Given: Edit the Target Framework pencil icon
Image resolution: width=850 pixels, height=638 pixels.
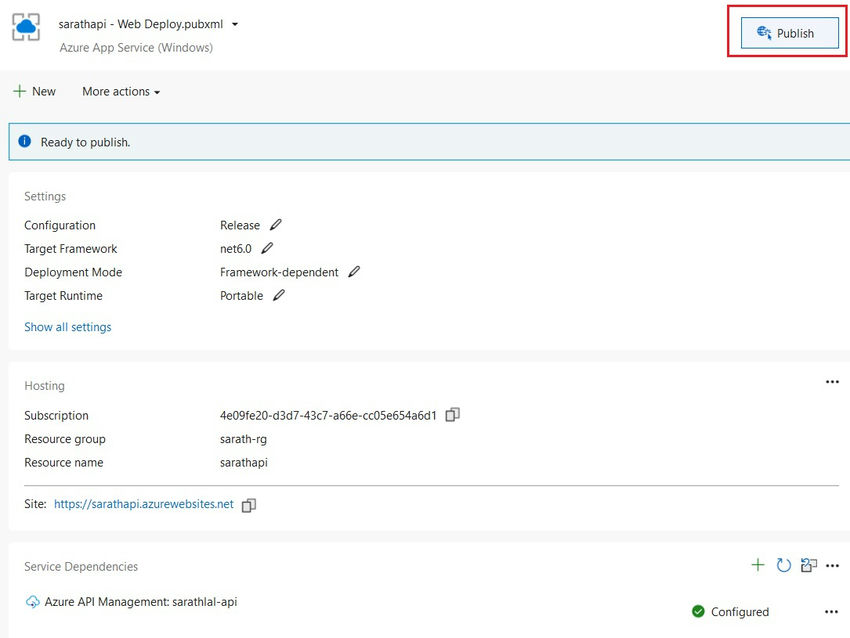Looking at the screenshot, I should 267,249.
